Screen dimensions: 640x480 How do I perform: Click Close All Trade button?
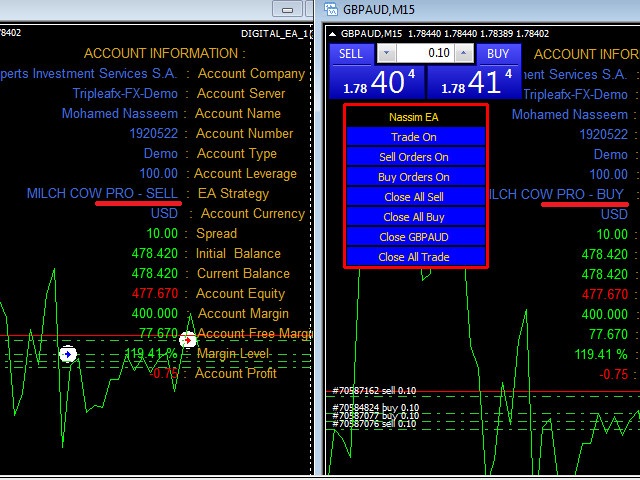pos(416,257)
